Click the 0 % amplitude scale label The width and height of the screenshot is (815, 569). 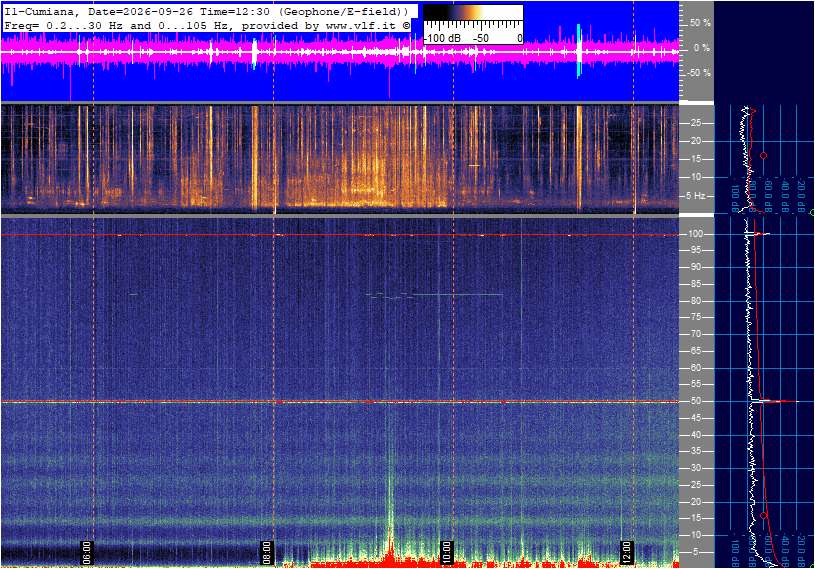pos(702,48)
